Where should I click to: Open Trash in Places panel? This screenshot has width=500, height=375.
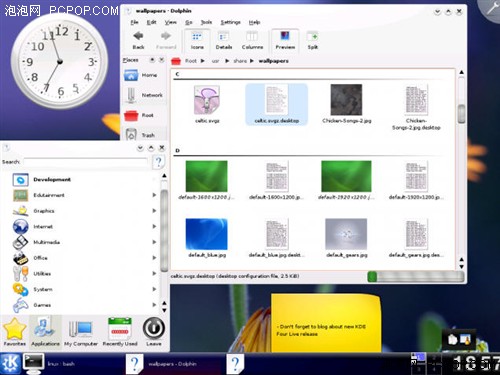[x=144, y=135]
